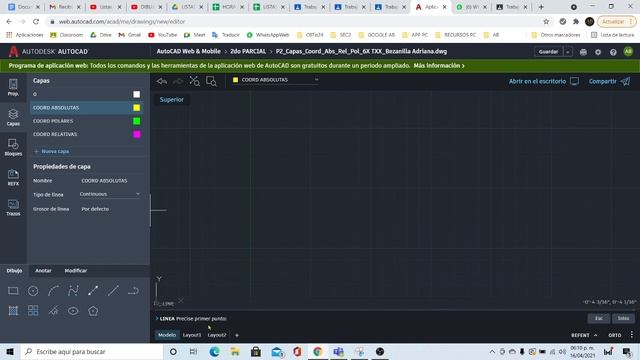Image resolution: width=640 pixels, height=360 pixels.
Task: Click the Compartir share link
Action: tap(609, 81)
